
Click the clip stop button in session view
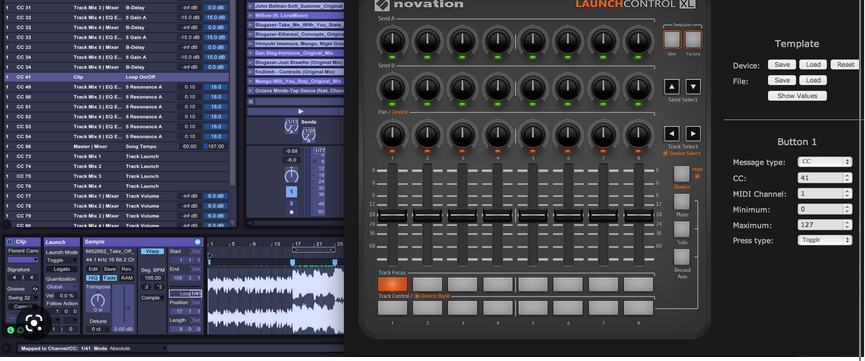click(251, 102)
